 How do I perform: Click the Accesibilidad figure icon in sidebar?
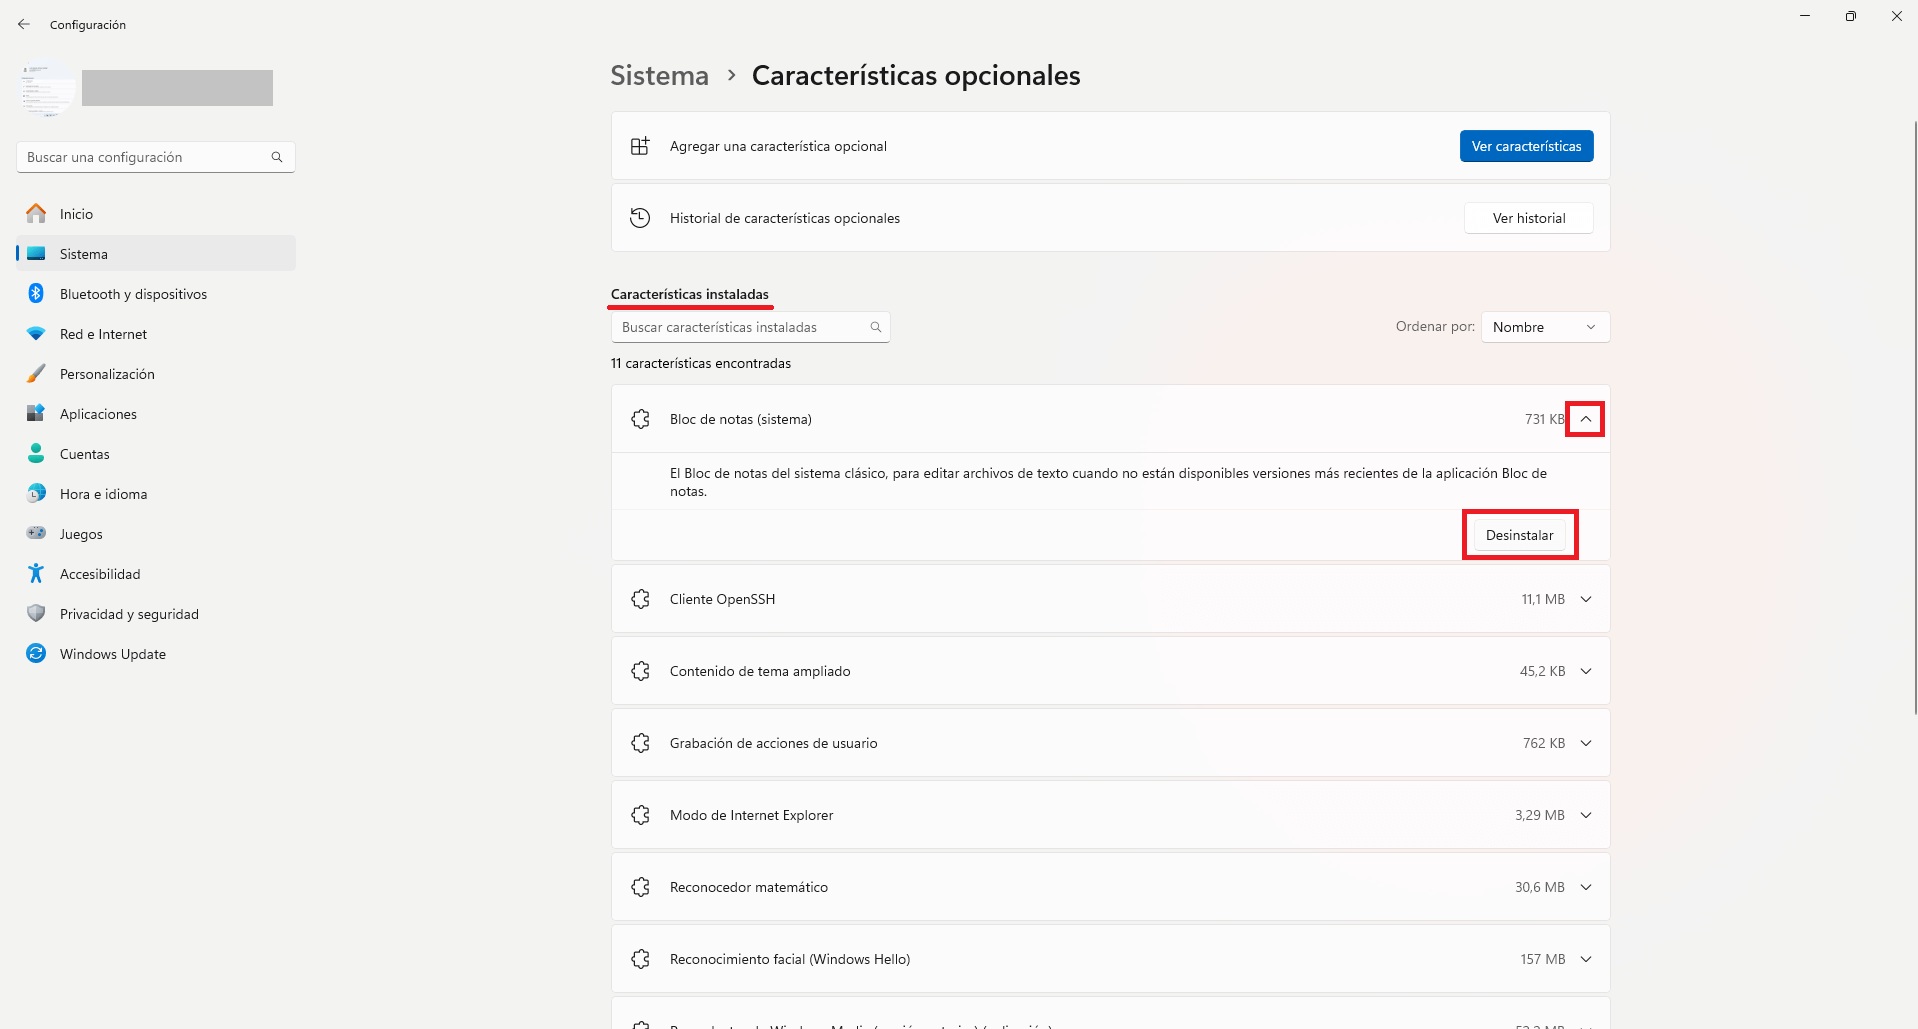[36, 573]
